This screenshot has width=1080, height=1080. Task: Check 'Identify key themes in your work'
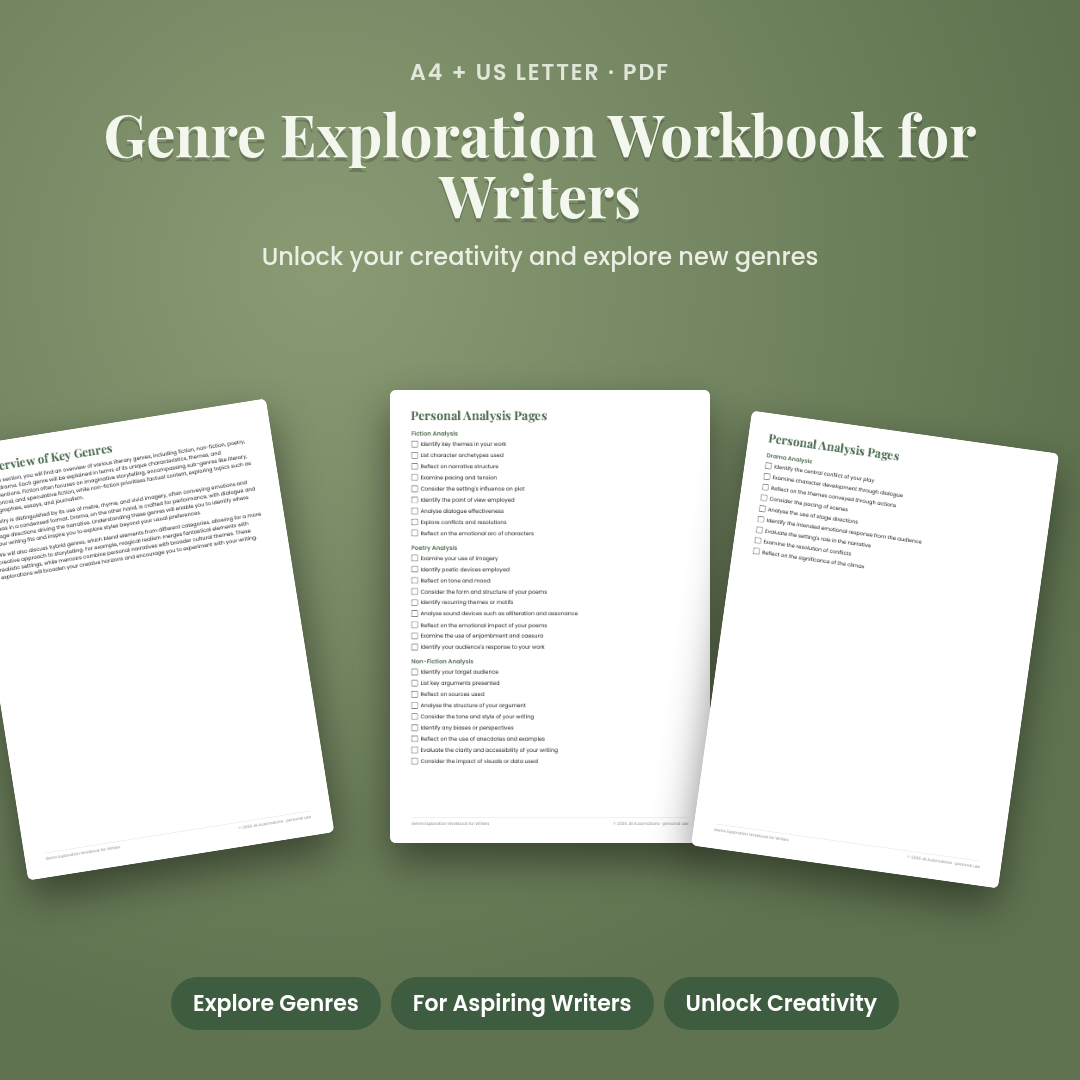click(415, 444)
